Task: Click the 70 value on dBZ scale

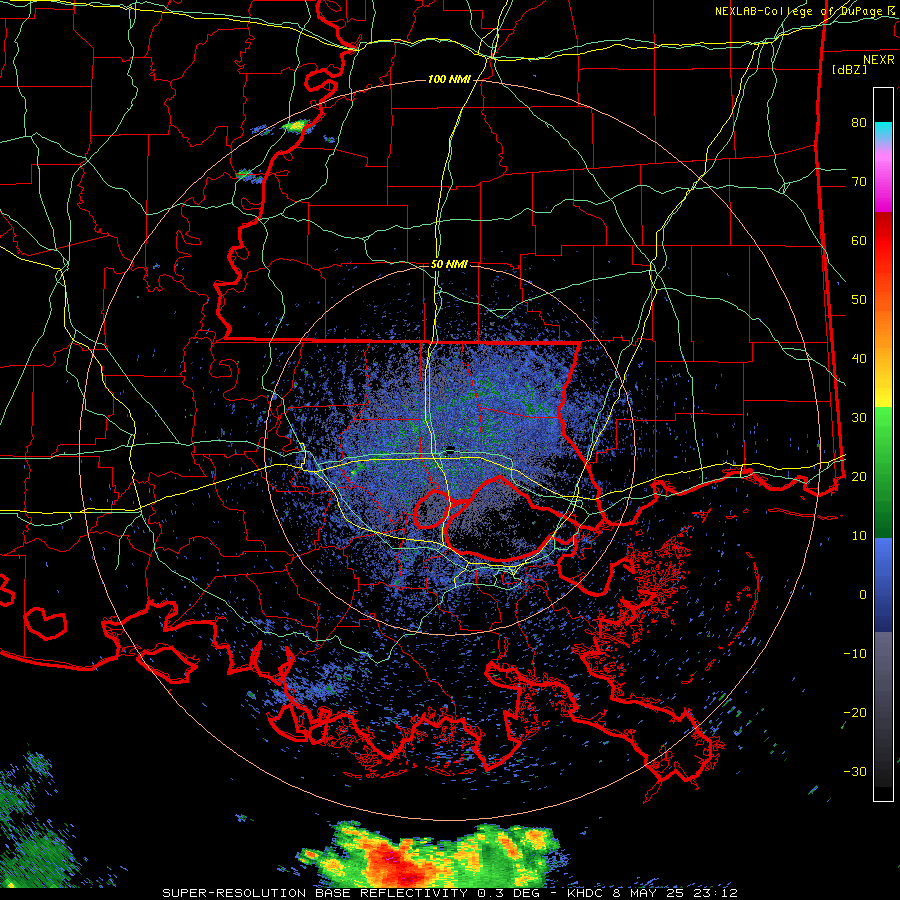Action: point(859,182)
